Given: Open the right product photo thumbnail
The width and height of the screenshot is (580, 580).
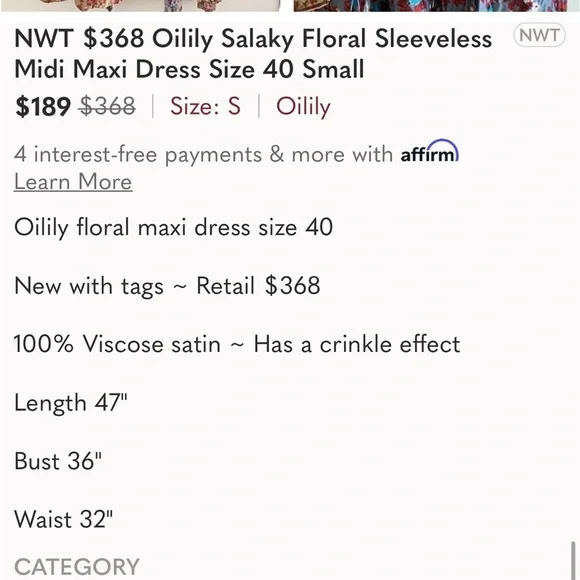Looking at the screenshot, I should [x=431, y=6].
